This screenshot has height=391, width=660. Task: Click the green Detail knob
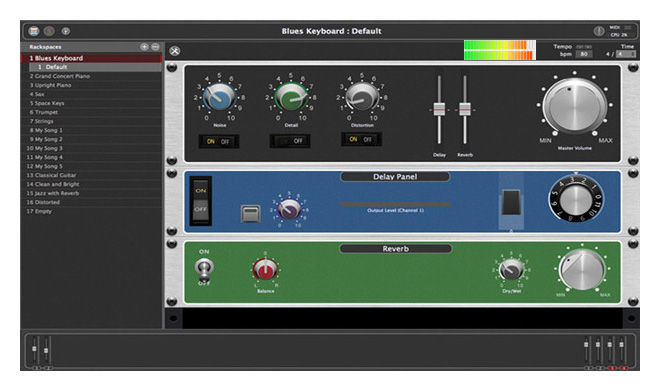[291, 97]
